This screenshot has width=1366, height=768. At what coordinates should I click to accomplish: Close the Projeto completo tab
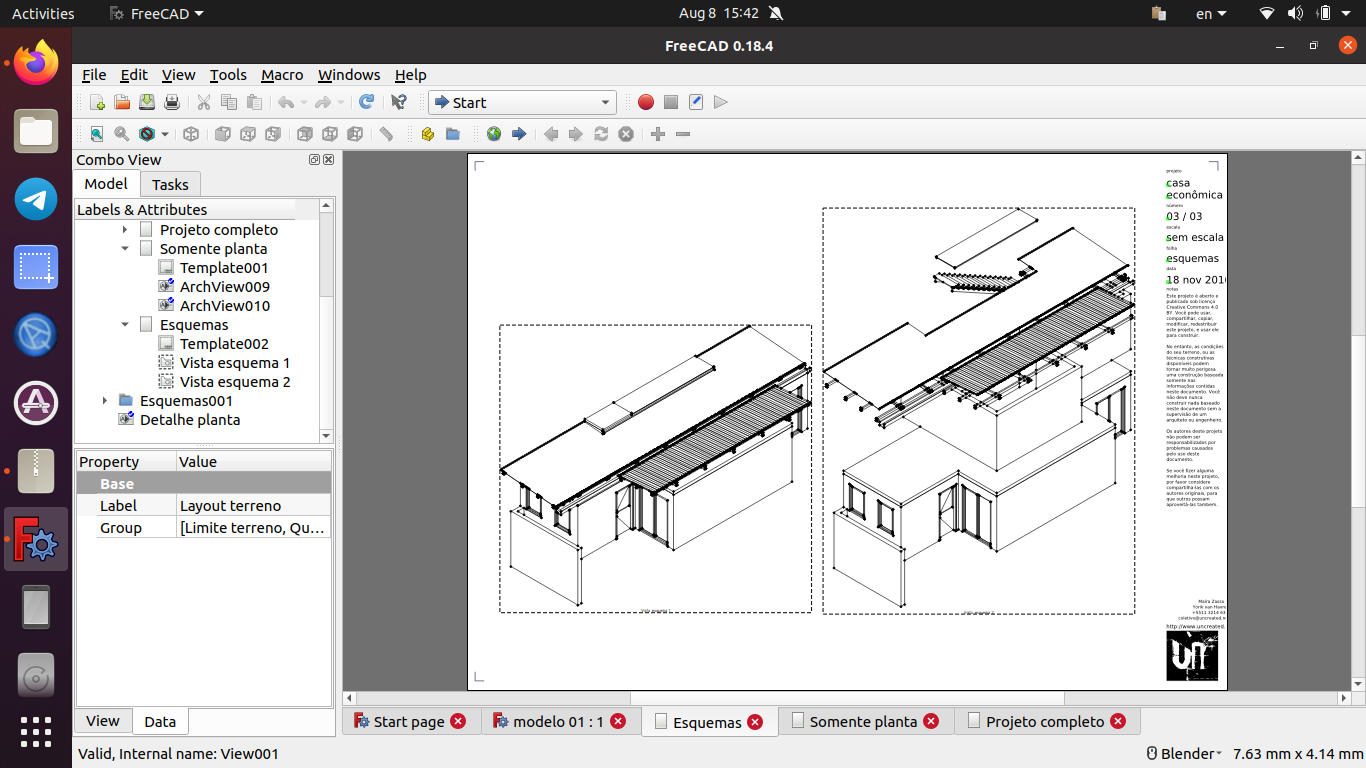(x=1118, y=721)
